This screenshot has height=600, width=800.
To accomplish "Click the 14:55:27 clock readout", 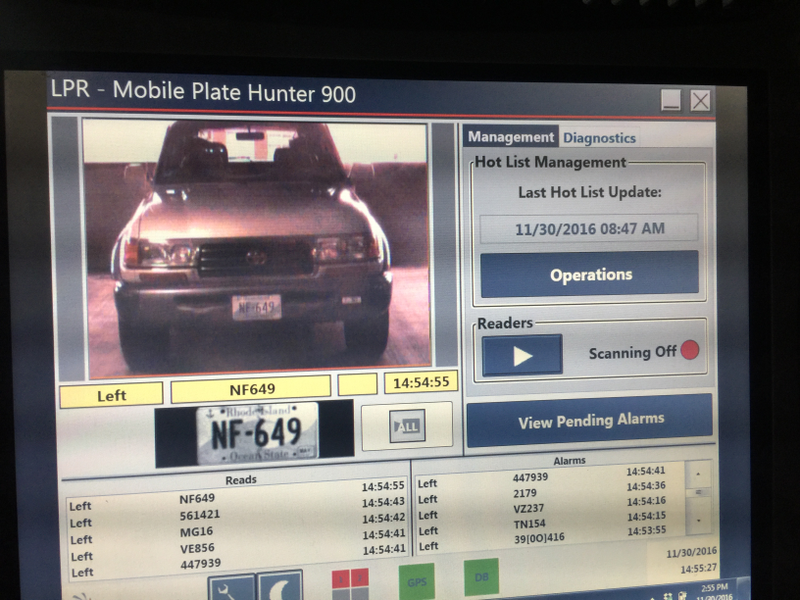I will coord(698,568).
